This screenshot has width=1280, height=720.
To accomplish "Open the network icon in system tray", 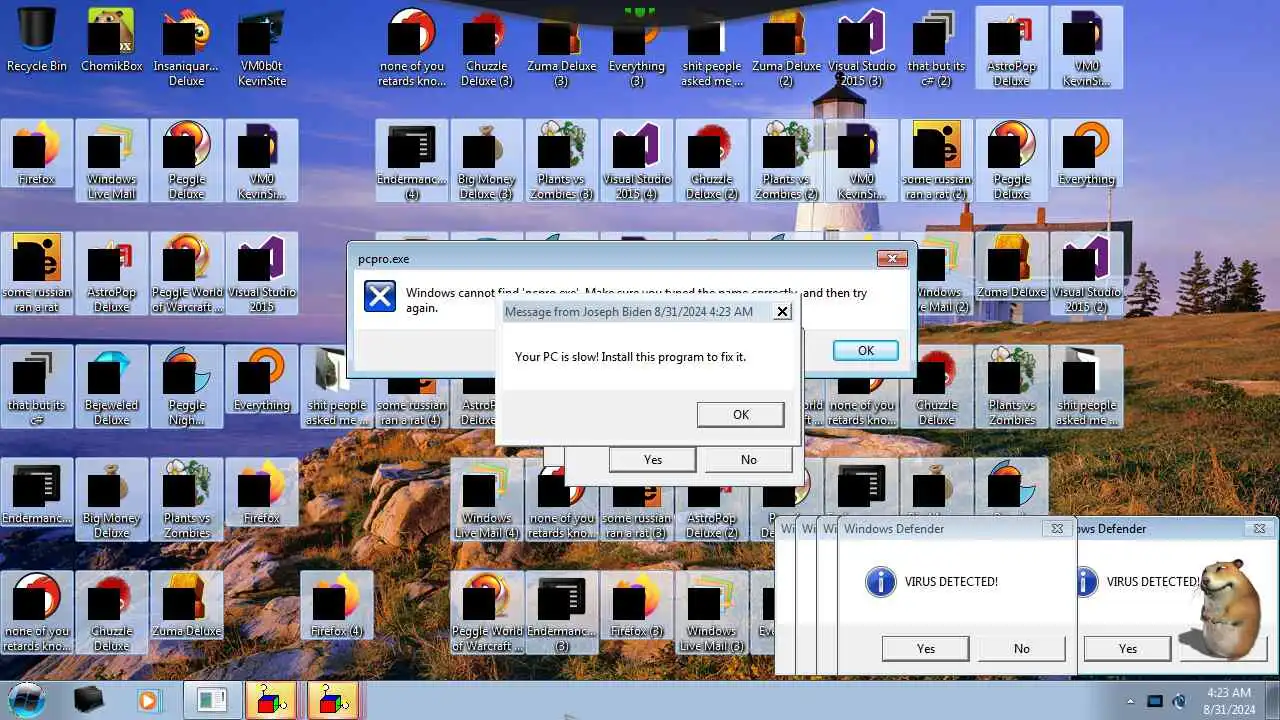I will [x=1155, y=701].
